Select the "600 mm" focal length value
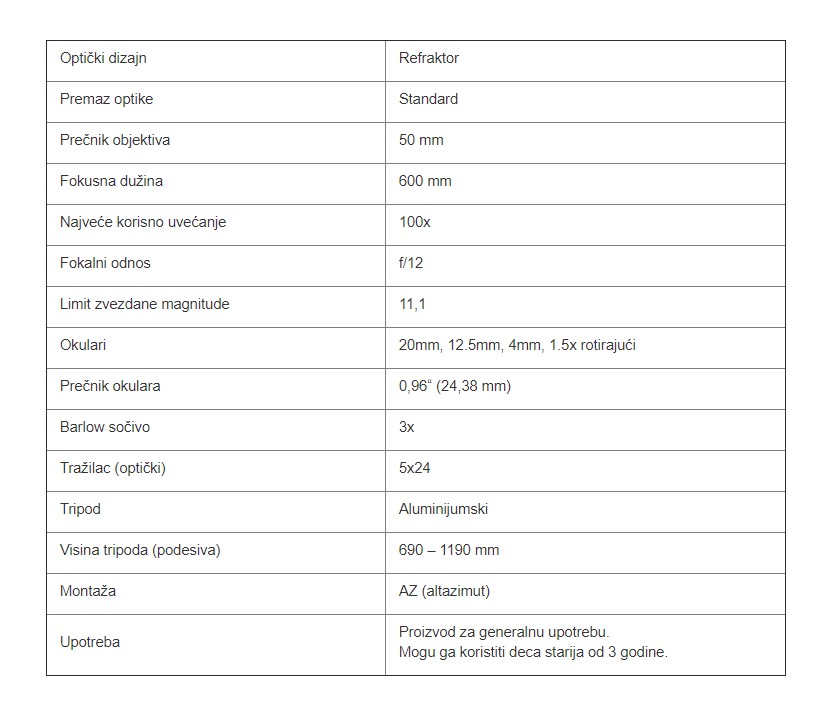 425,181
